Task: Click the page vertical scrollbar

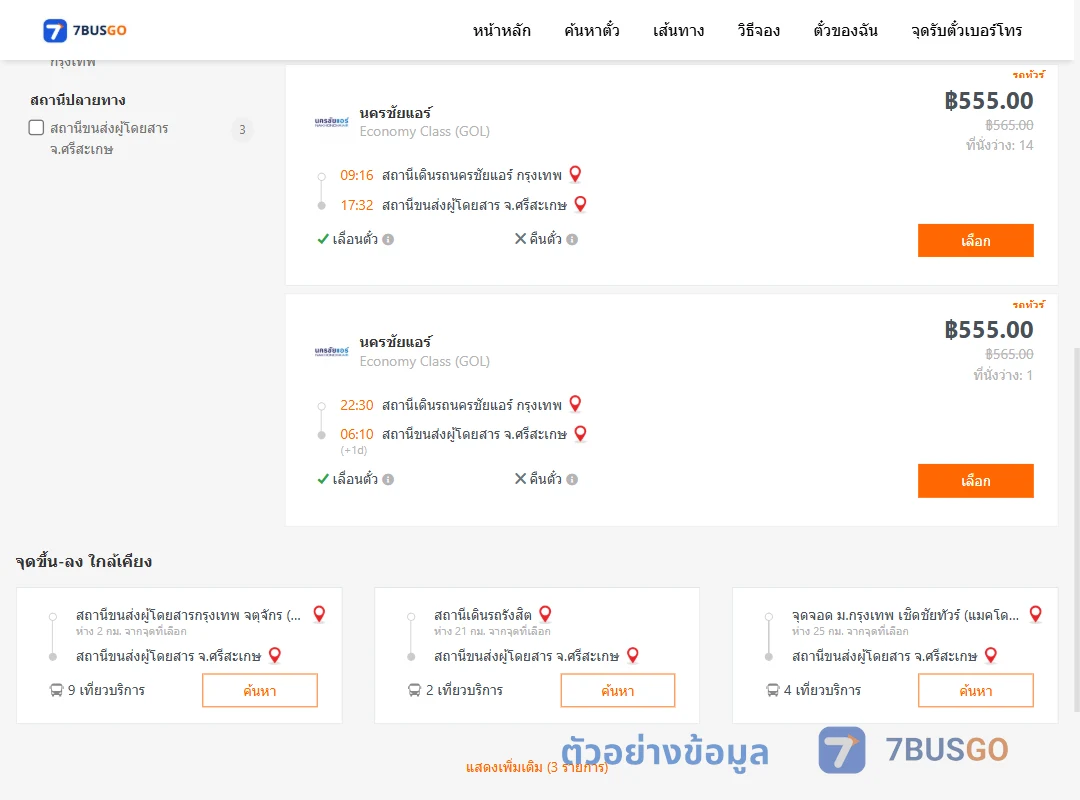Action: [x=1076, y=529]
